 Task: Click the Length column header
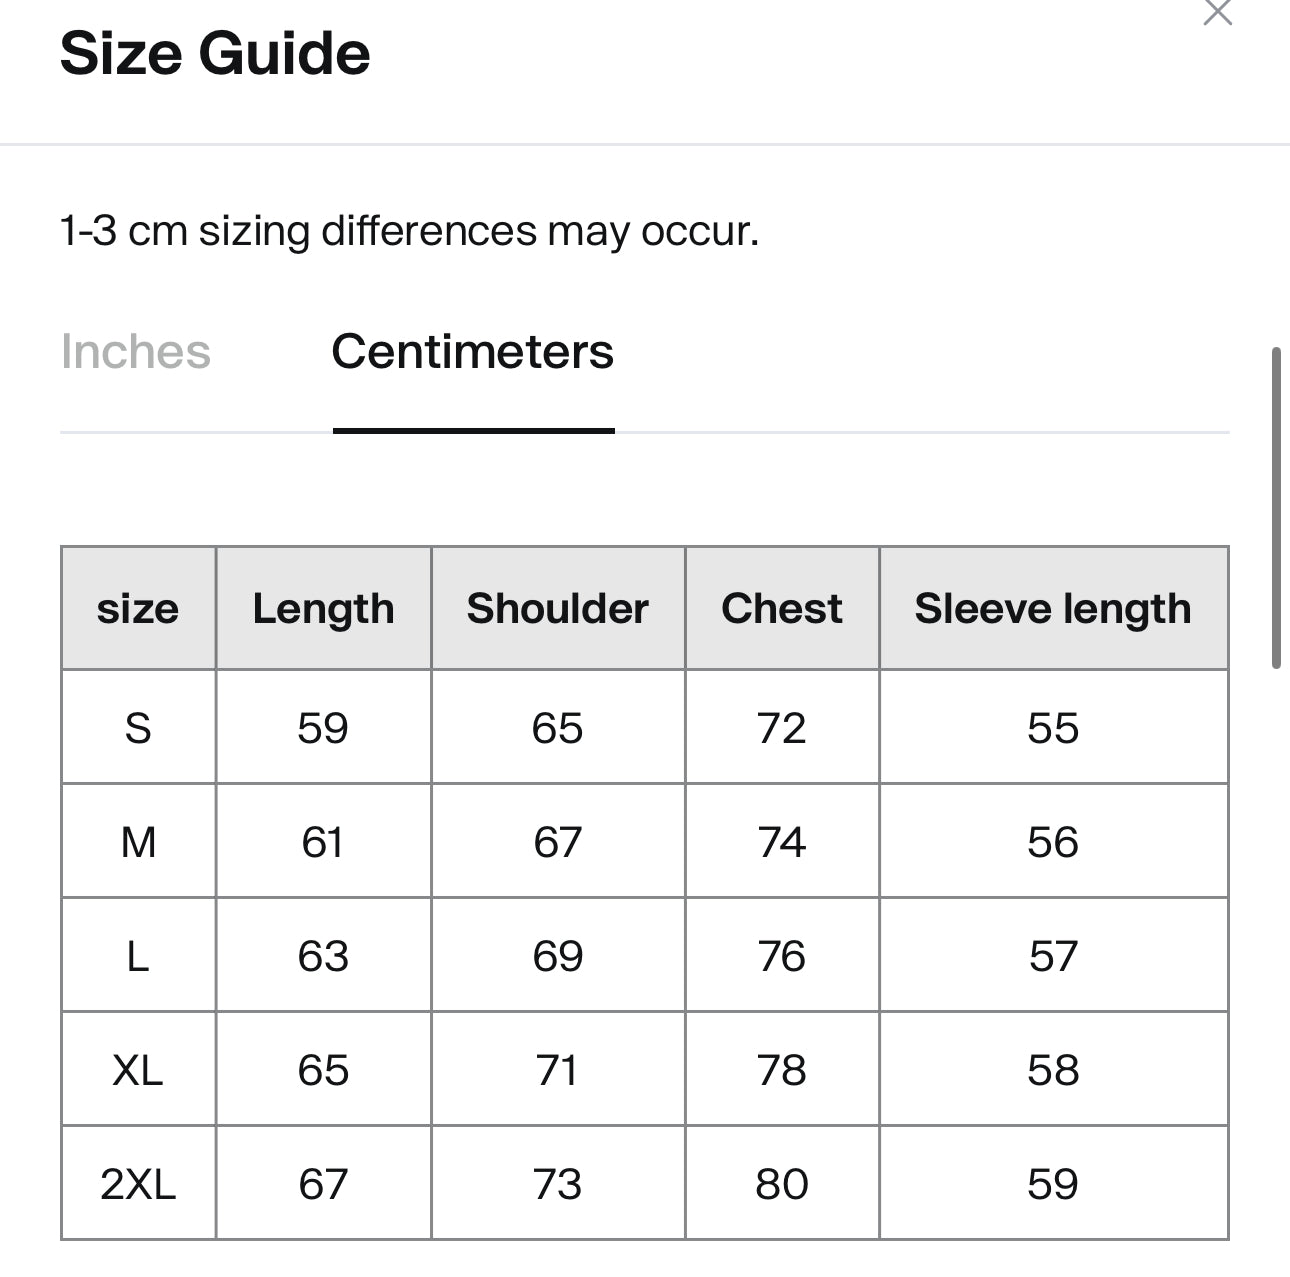[x=323, y=608]
